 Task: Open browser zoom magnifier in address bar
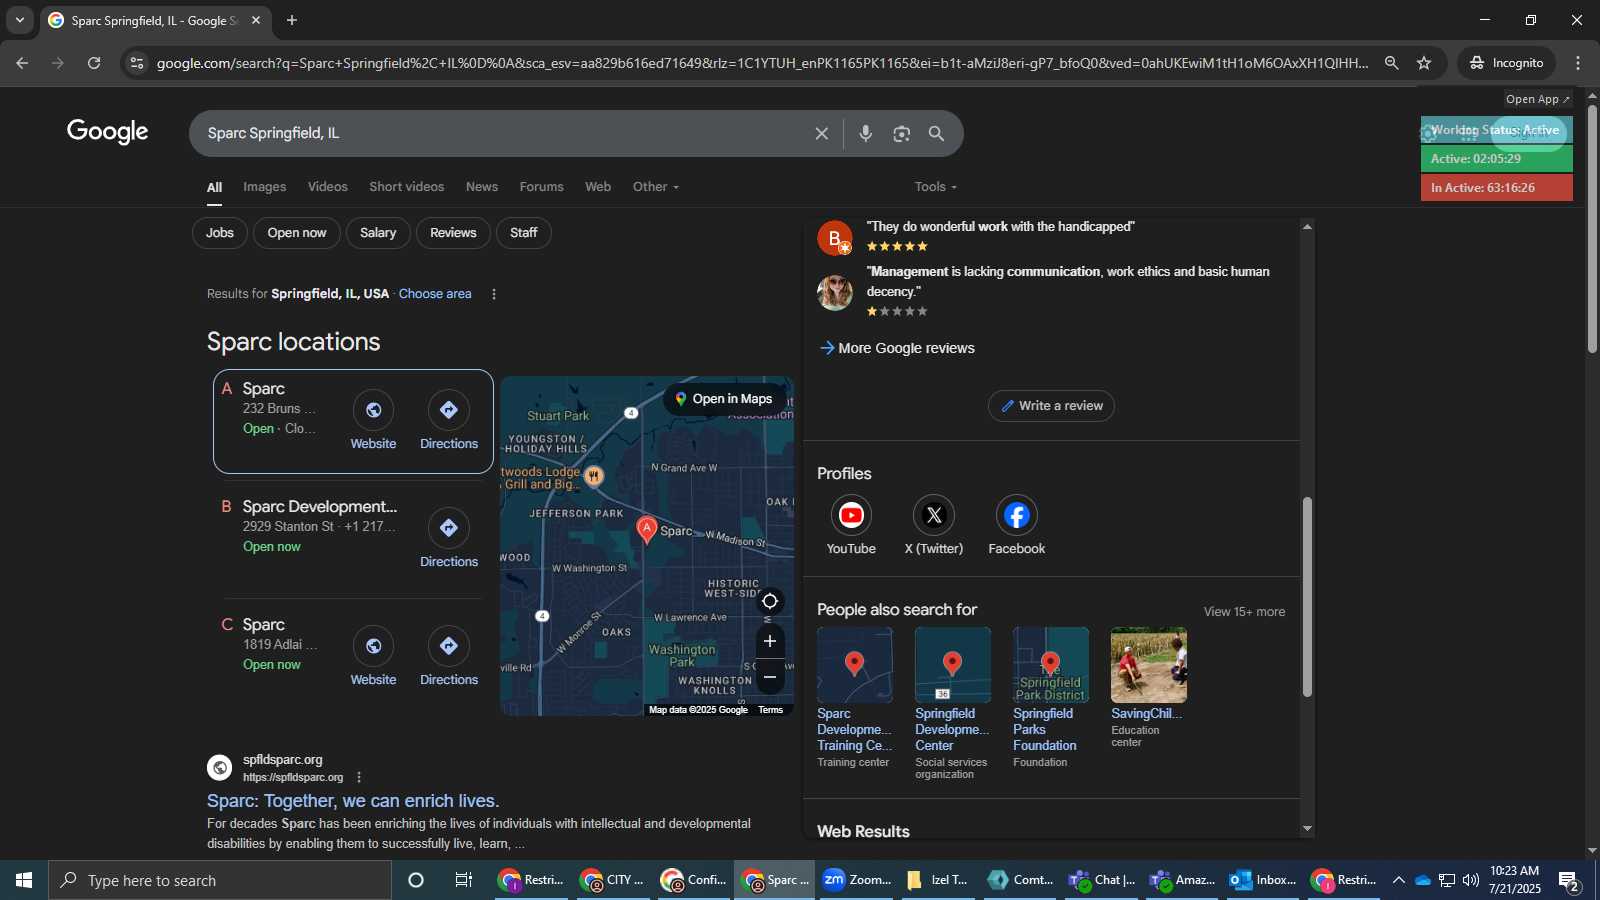1391,63
